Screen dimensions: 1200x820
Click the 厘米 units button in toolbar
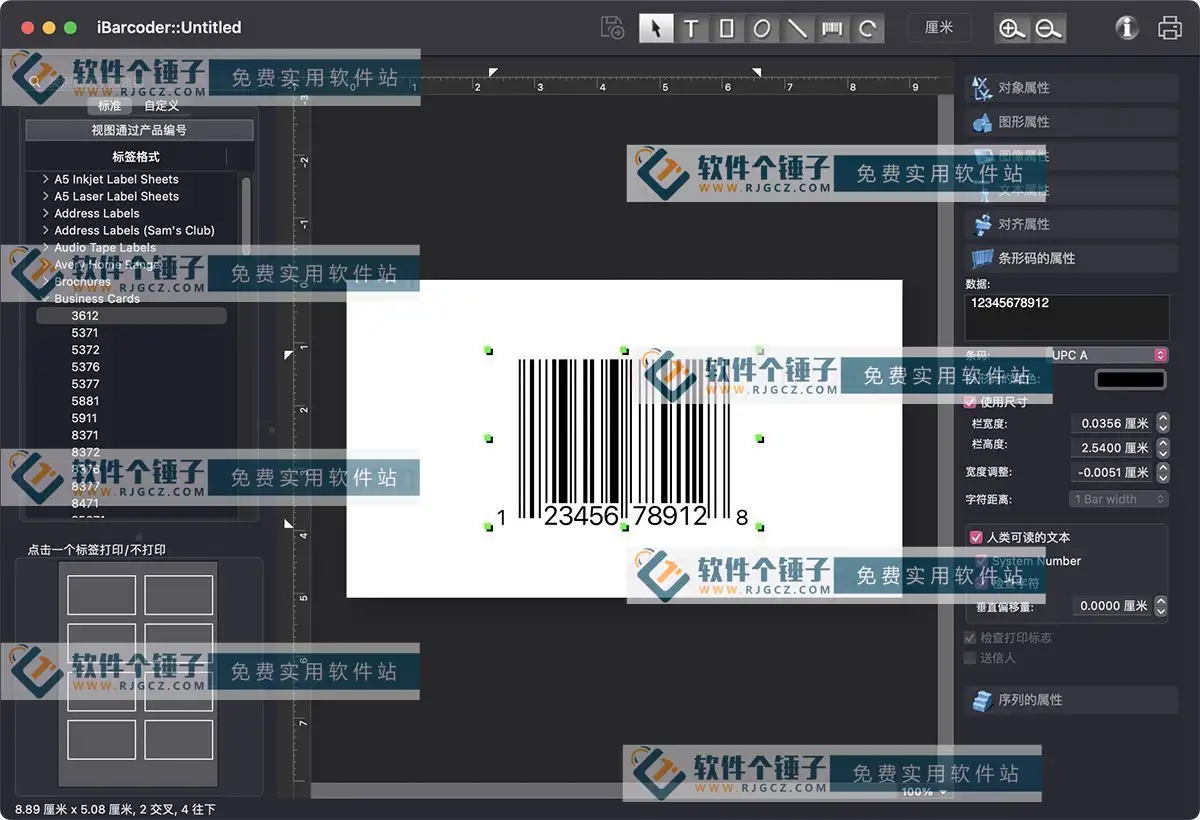click(x=939, y=28)
